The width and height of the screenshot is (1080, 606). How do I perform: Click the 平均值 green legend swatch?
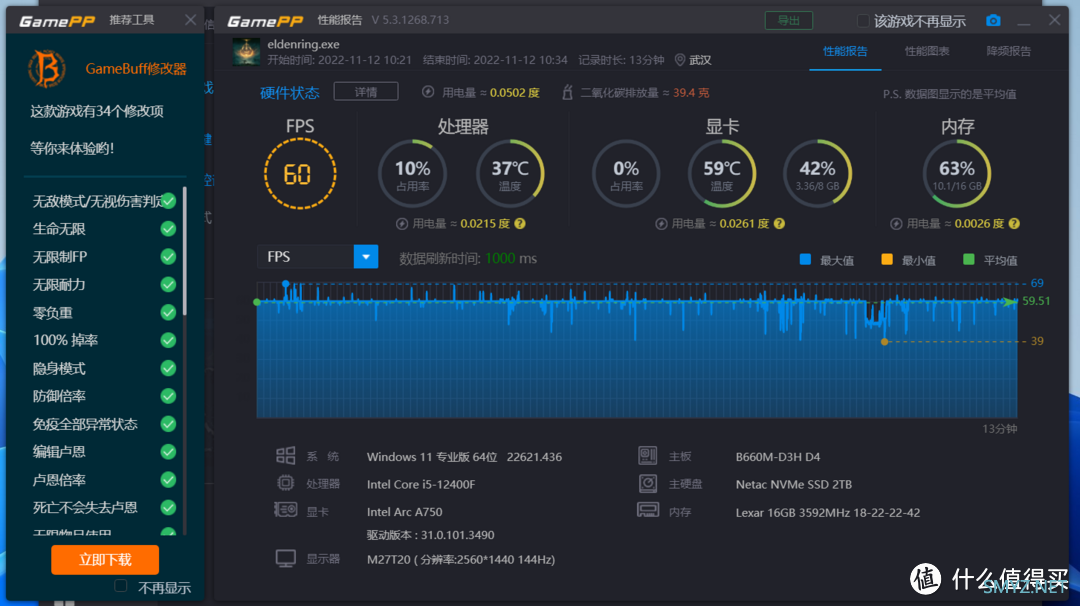[968, 260]
